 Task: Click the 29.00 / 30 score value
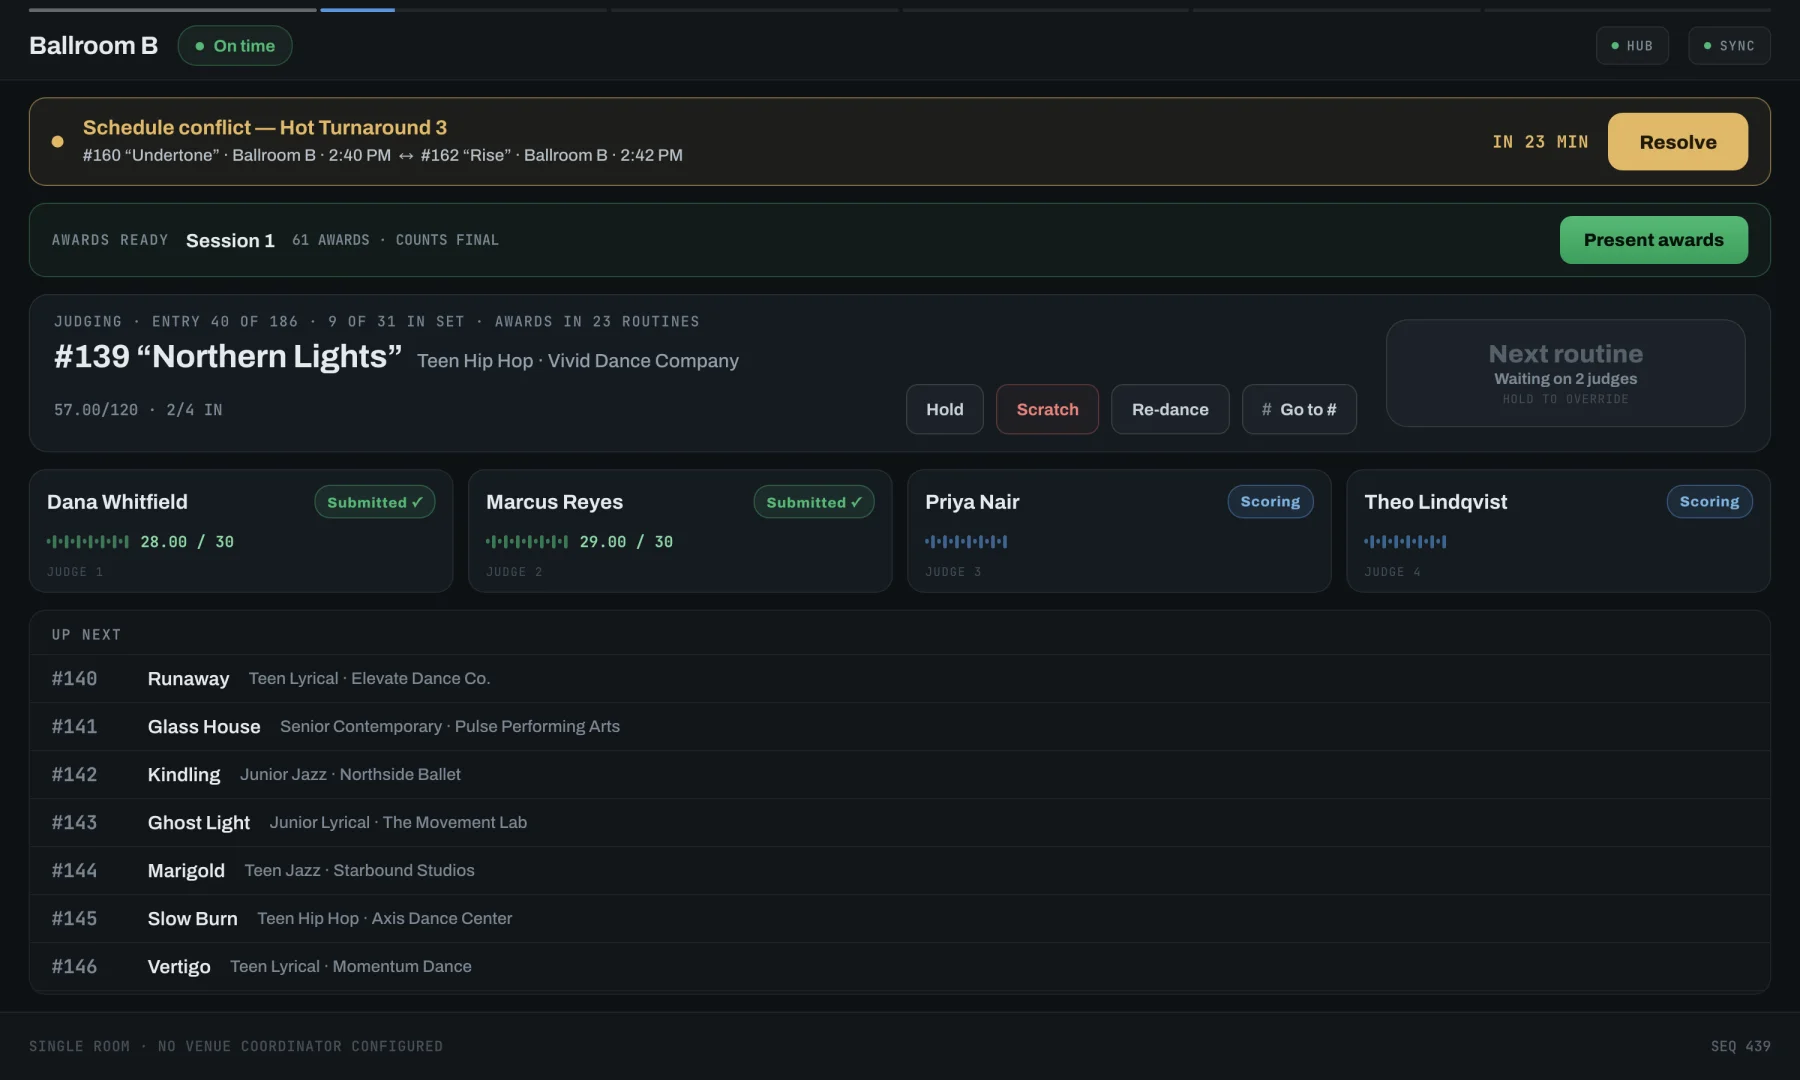point(626,542)
